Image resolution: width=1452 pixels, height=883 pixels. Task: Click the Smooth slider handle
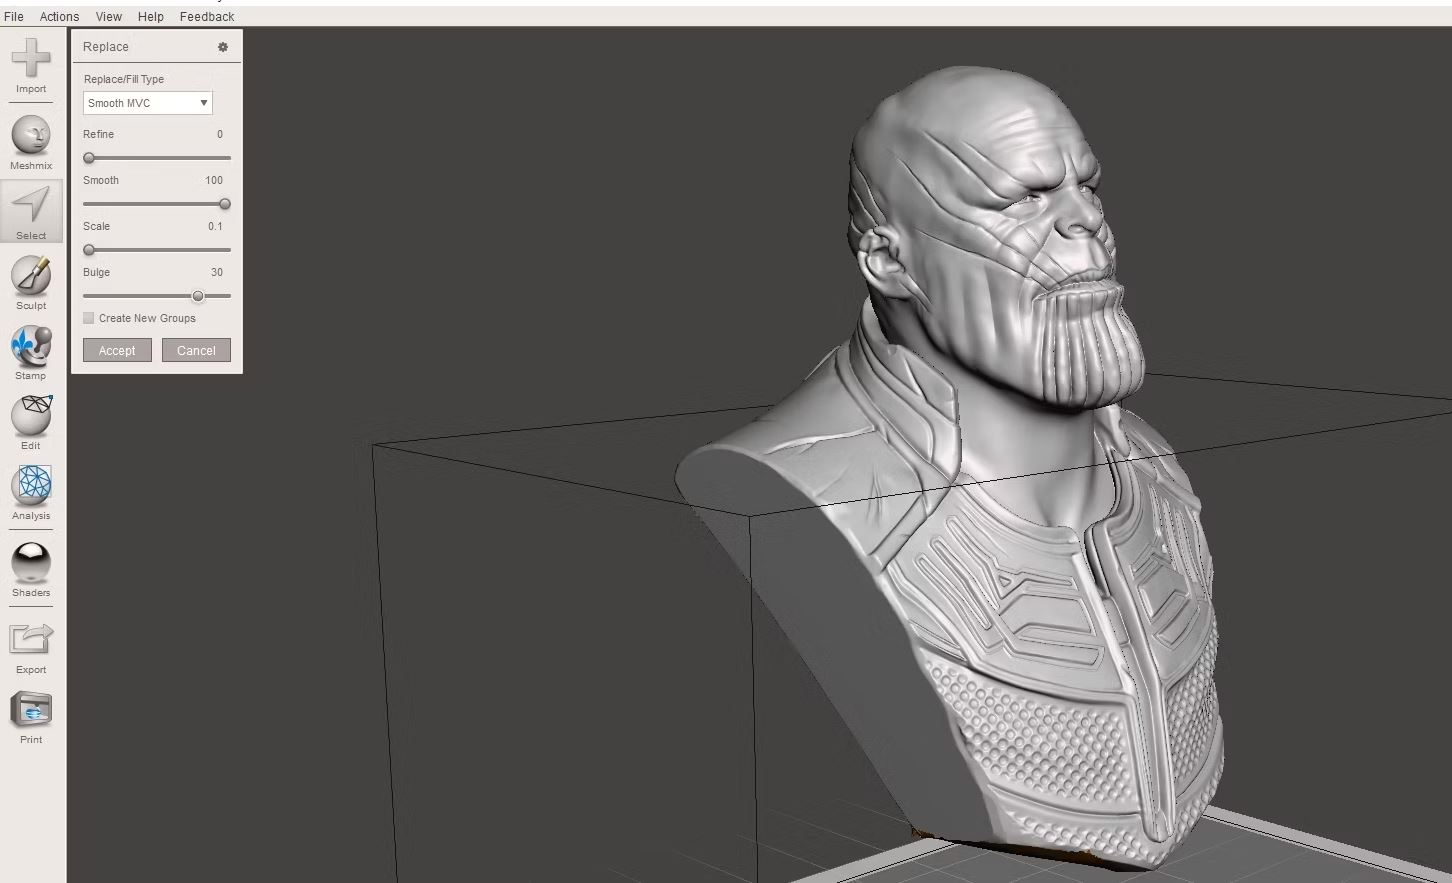tap(225, 204)
